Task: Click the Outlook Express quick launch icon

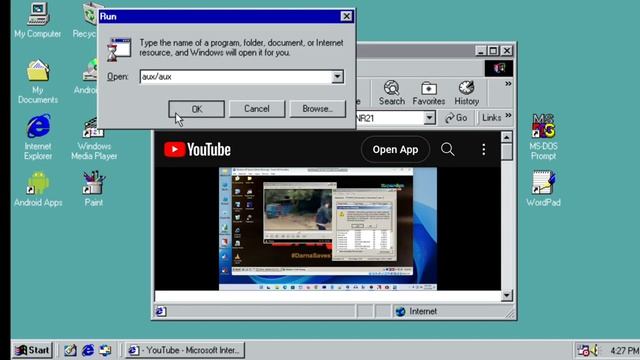Action: point(105,350)
